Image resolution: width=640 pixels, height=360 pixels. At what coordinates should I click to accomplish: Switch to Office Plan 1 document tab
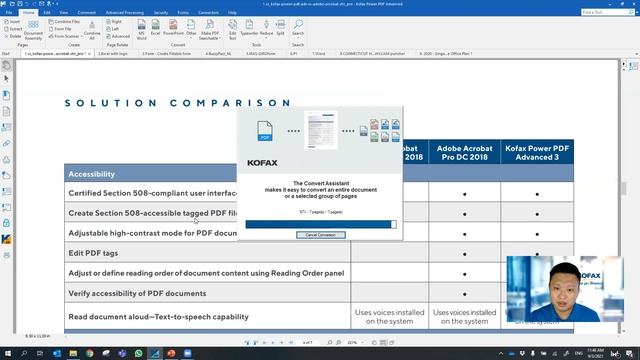[446, 53]
